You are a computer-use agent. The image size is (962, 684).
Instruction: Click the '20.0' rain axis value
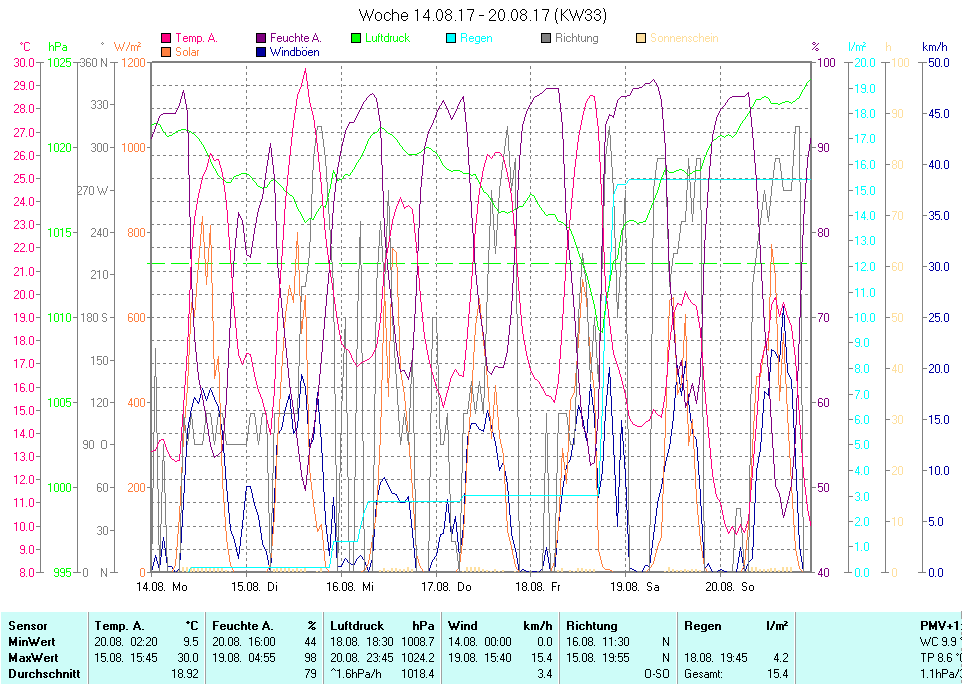click(x=862, y=63)
